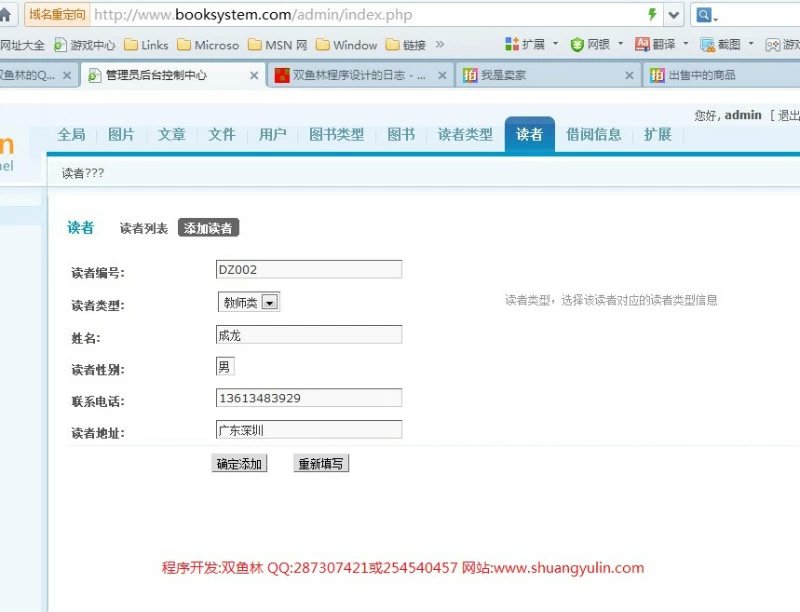Close the 双鱼林程序设计的日志 tab
The height and width of the screenshot is (612, 800).
[x=442, y=75]
